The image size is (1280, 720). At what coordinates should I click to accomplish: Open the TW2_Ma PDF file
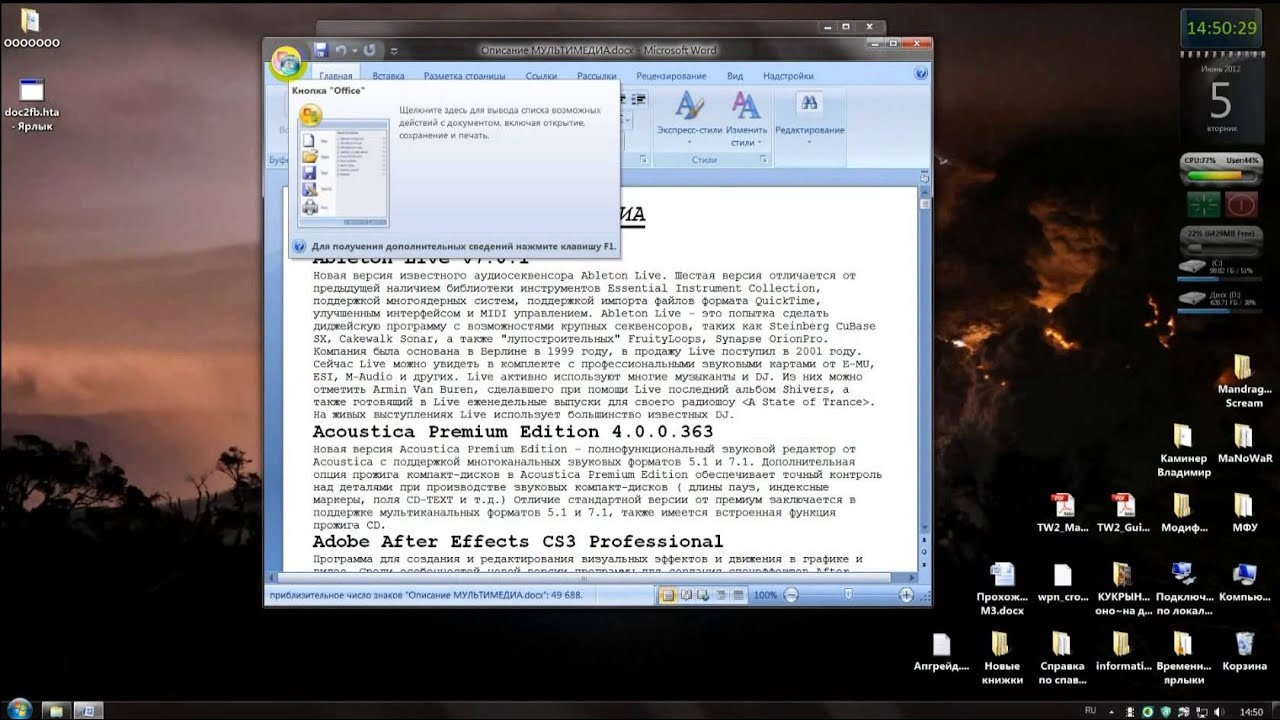(1062, 513)
